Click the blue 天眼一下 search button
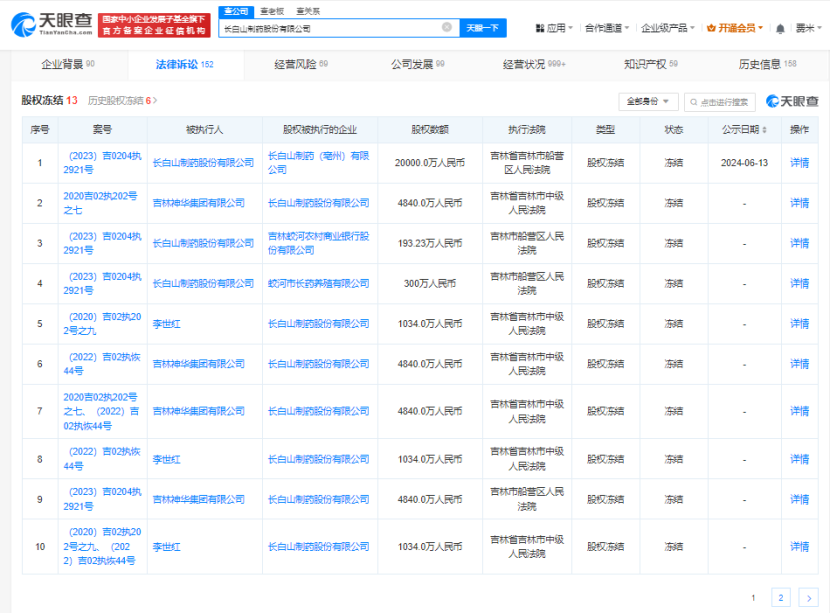 (x=482, y=27)
